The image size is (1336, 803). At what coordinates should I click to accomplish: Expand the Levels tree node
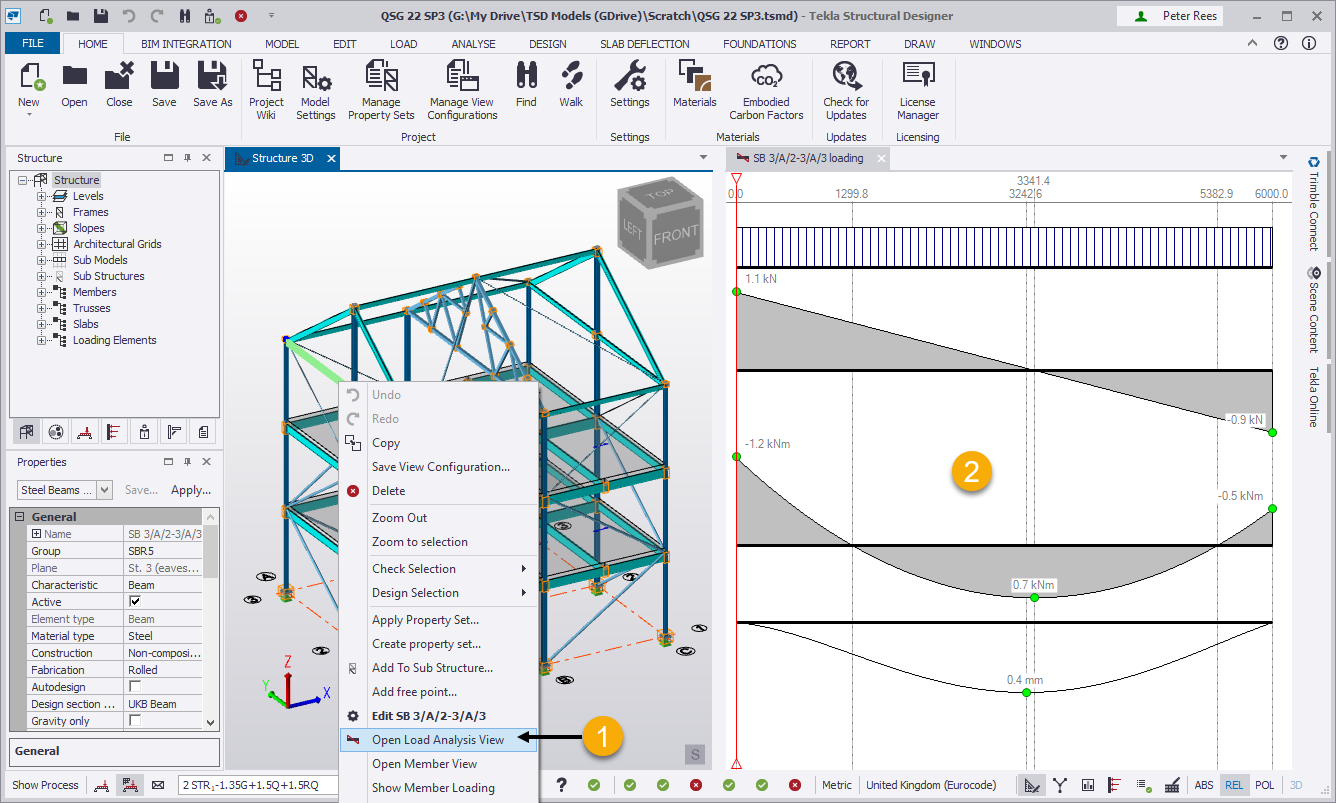pos(41,195)
